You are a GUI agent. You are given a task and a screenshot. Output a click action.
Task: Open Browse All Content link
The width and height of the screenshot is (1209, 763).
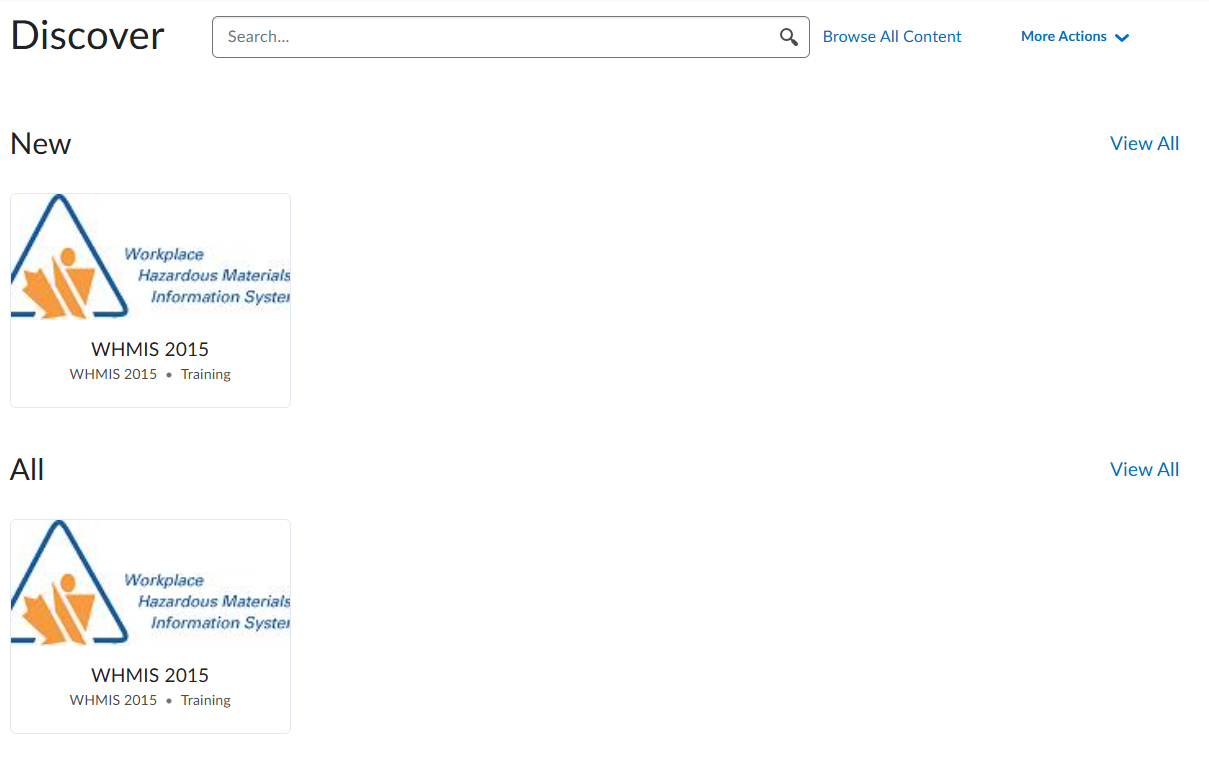click(x=892, y=36)
